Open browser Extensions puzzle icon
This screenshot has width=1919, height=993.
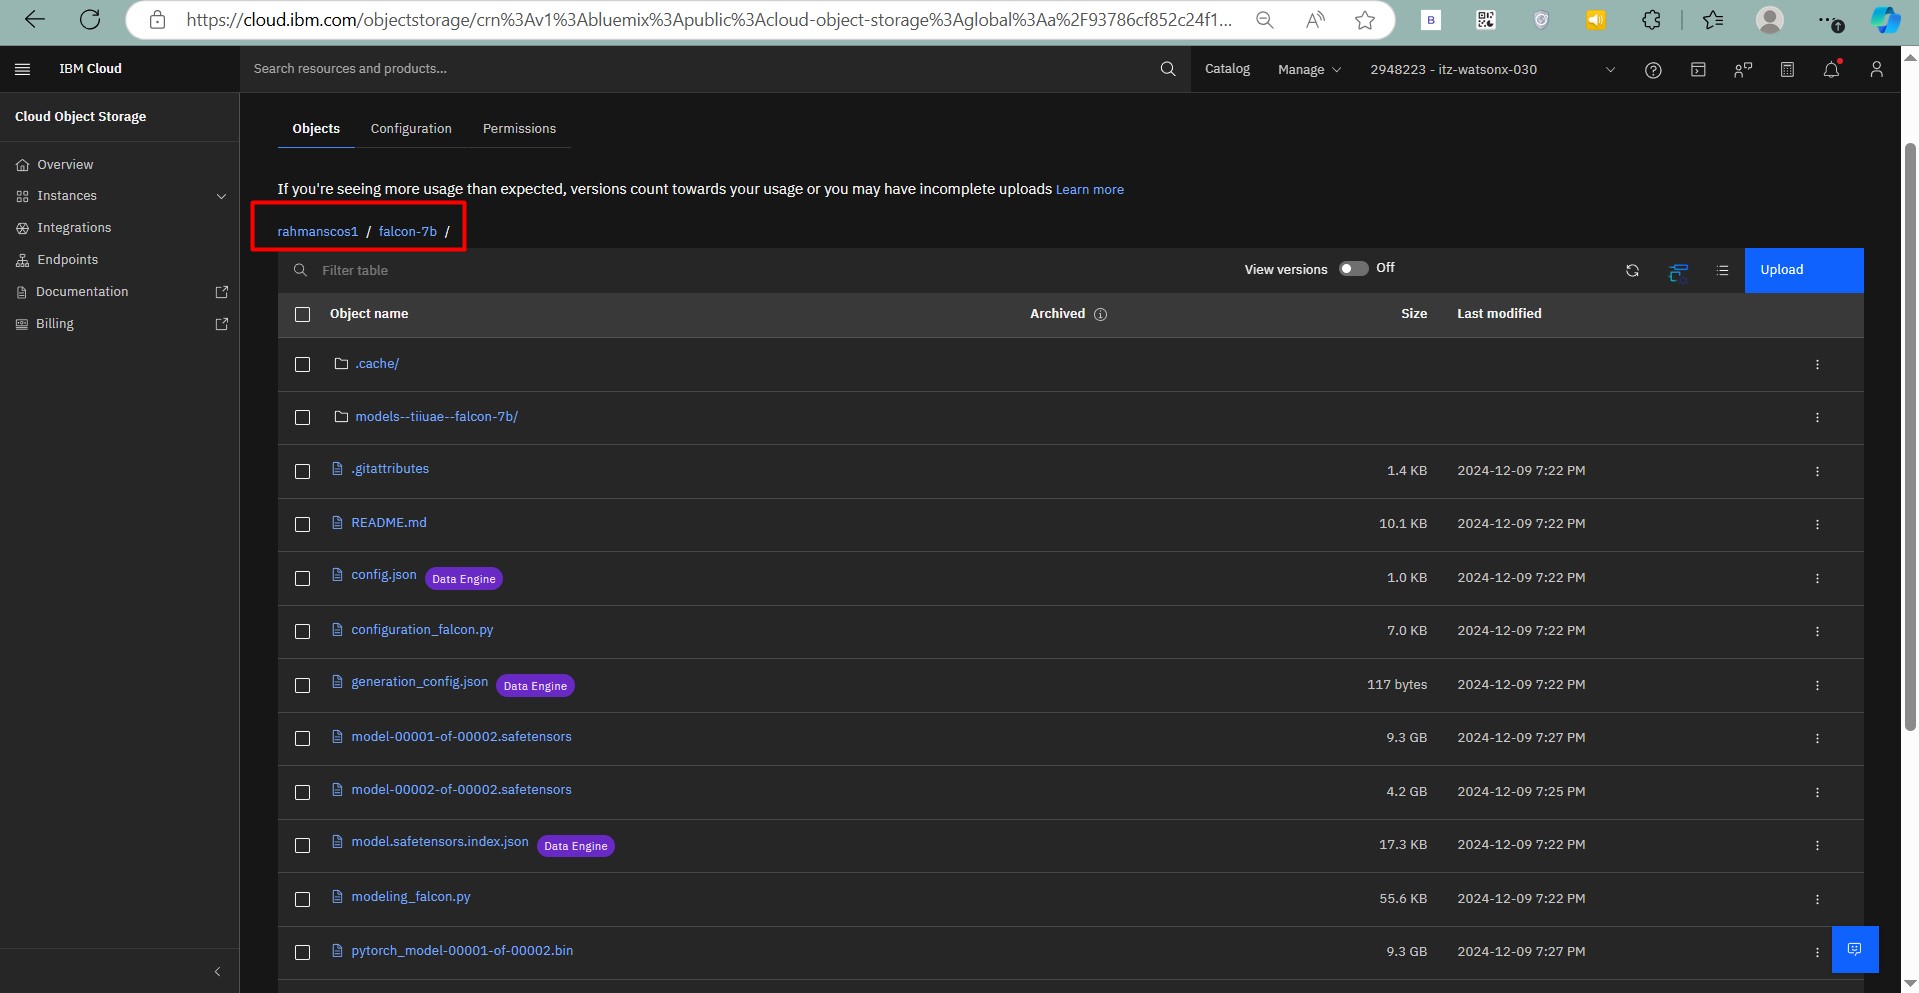(1651, 20)
